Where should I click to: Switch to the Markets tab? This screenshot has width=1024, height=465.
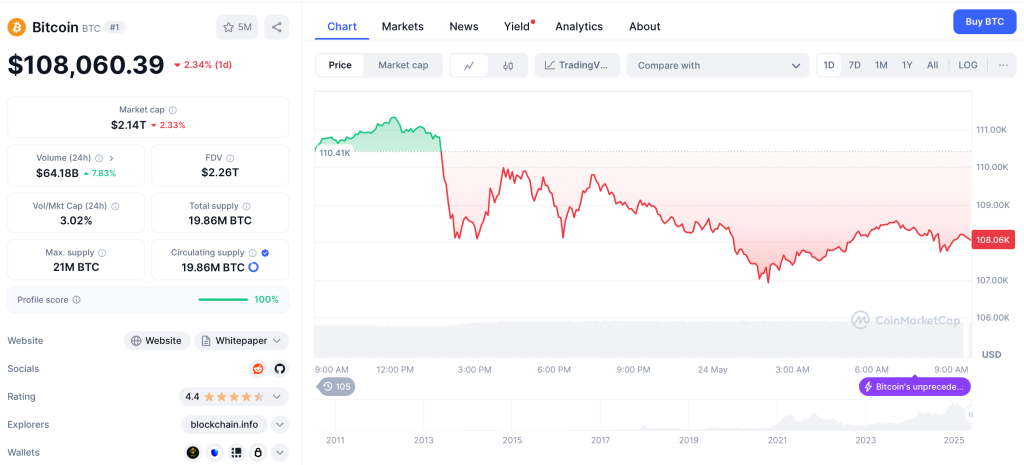tap(402, 26)
